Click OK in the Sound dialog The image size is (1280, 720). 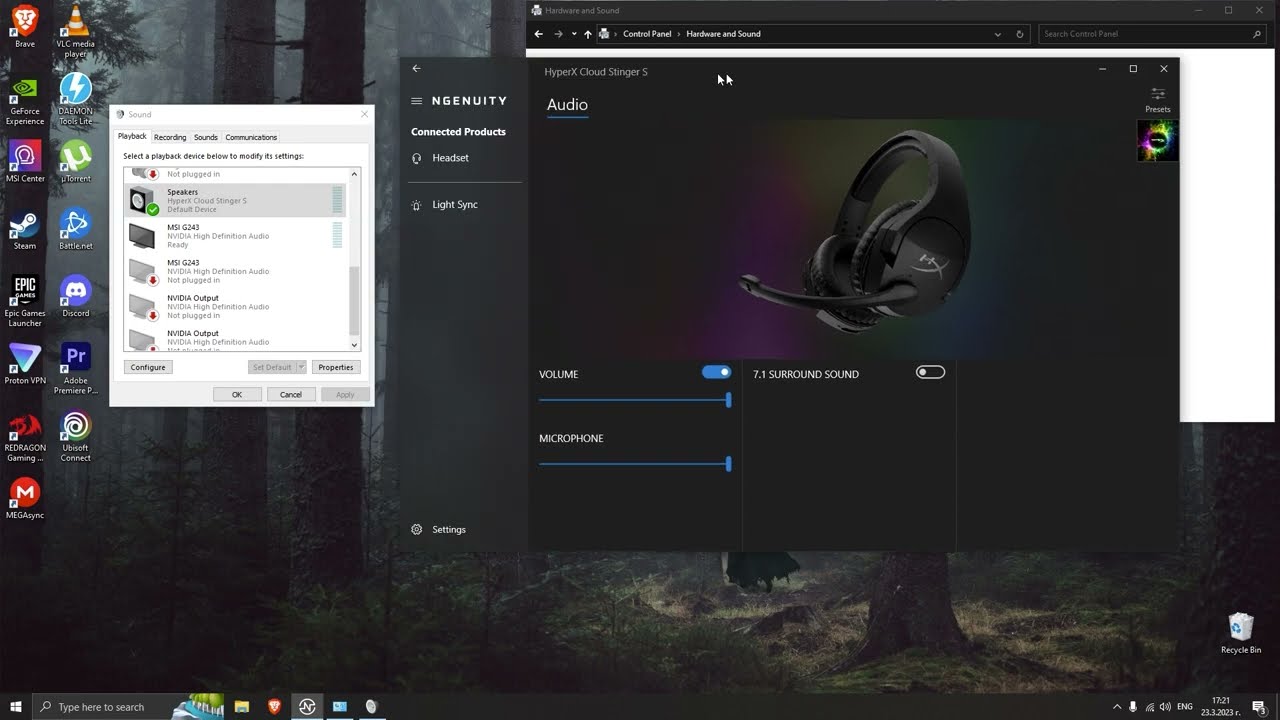point(237,394)
